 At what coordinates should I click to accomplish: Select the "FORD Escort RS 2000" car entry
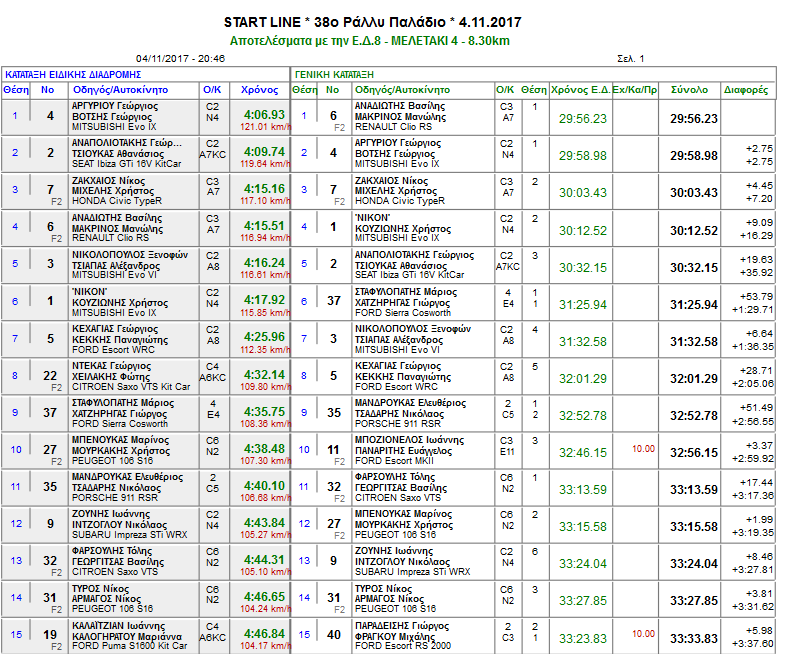(x=403, y=645)
